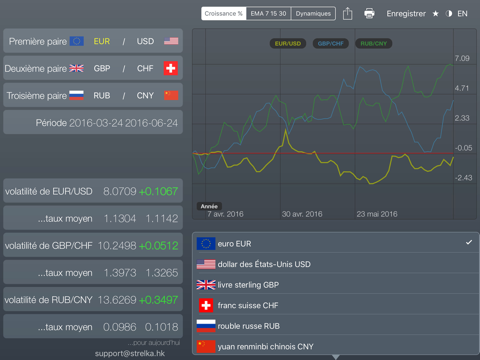Viewport: 480px width, 360px height.
Task: Select franc suisse CHF in list
Action: tap(336, 305)
